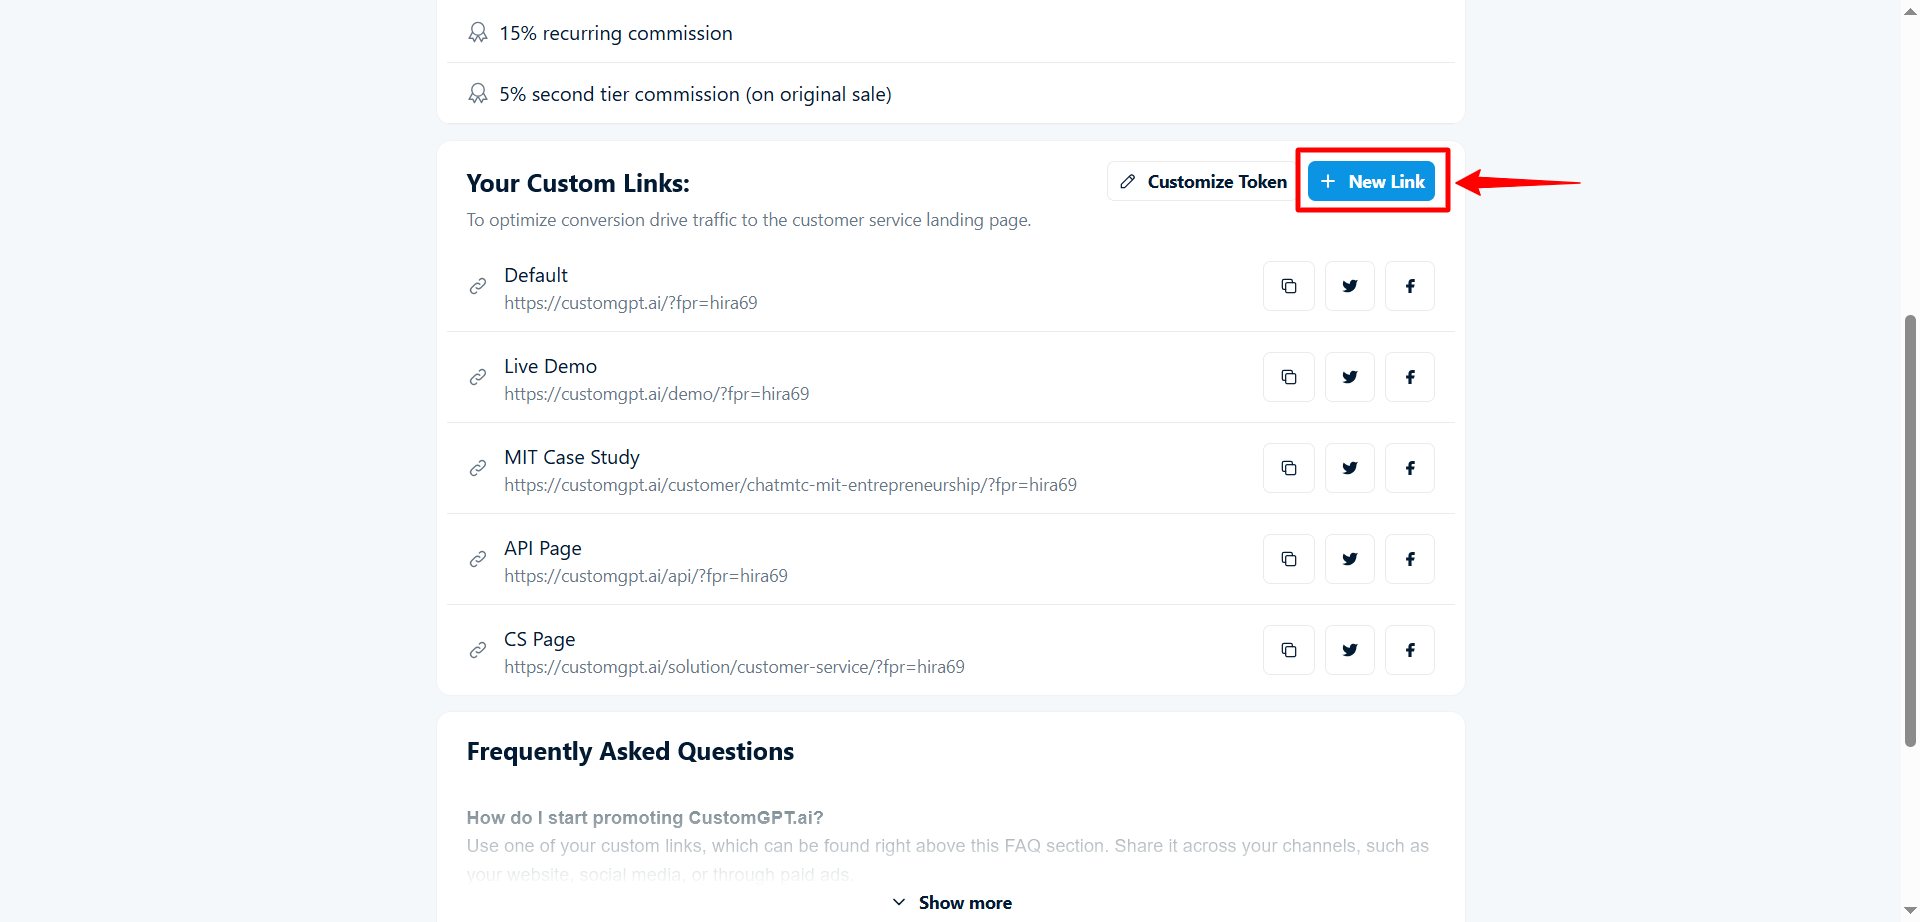Copy the Default link
The image size is (1920, 922).
pos(1289,286)
